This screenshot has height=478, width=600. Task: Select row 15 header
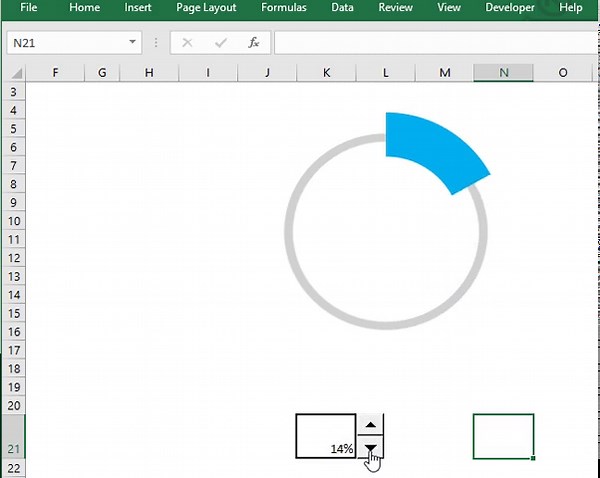(x=14, y=313)
